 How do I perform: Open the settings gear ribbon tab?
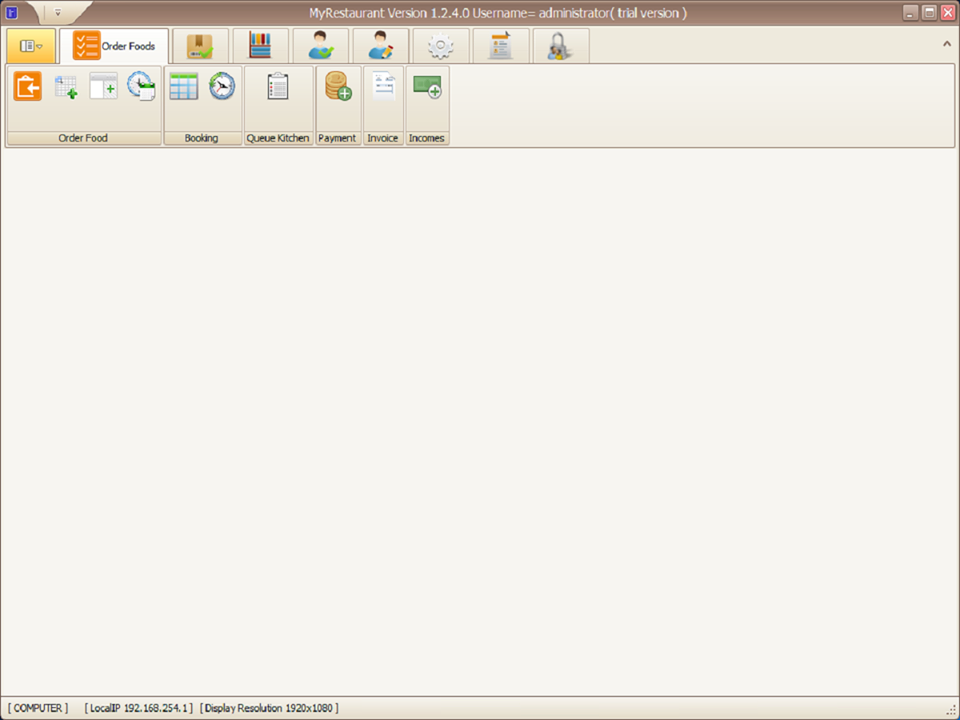tap(441, 46)
